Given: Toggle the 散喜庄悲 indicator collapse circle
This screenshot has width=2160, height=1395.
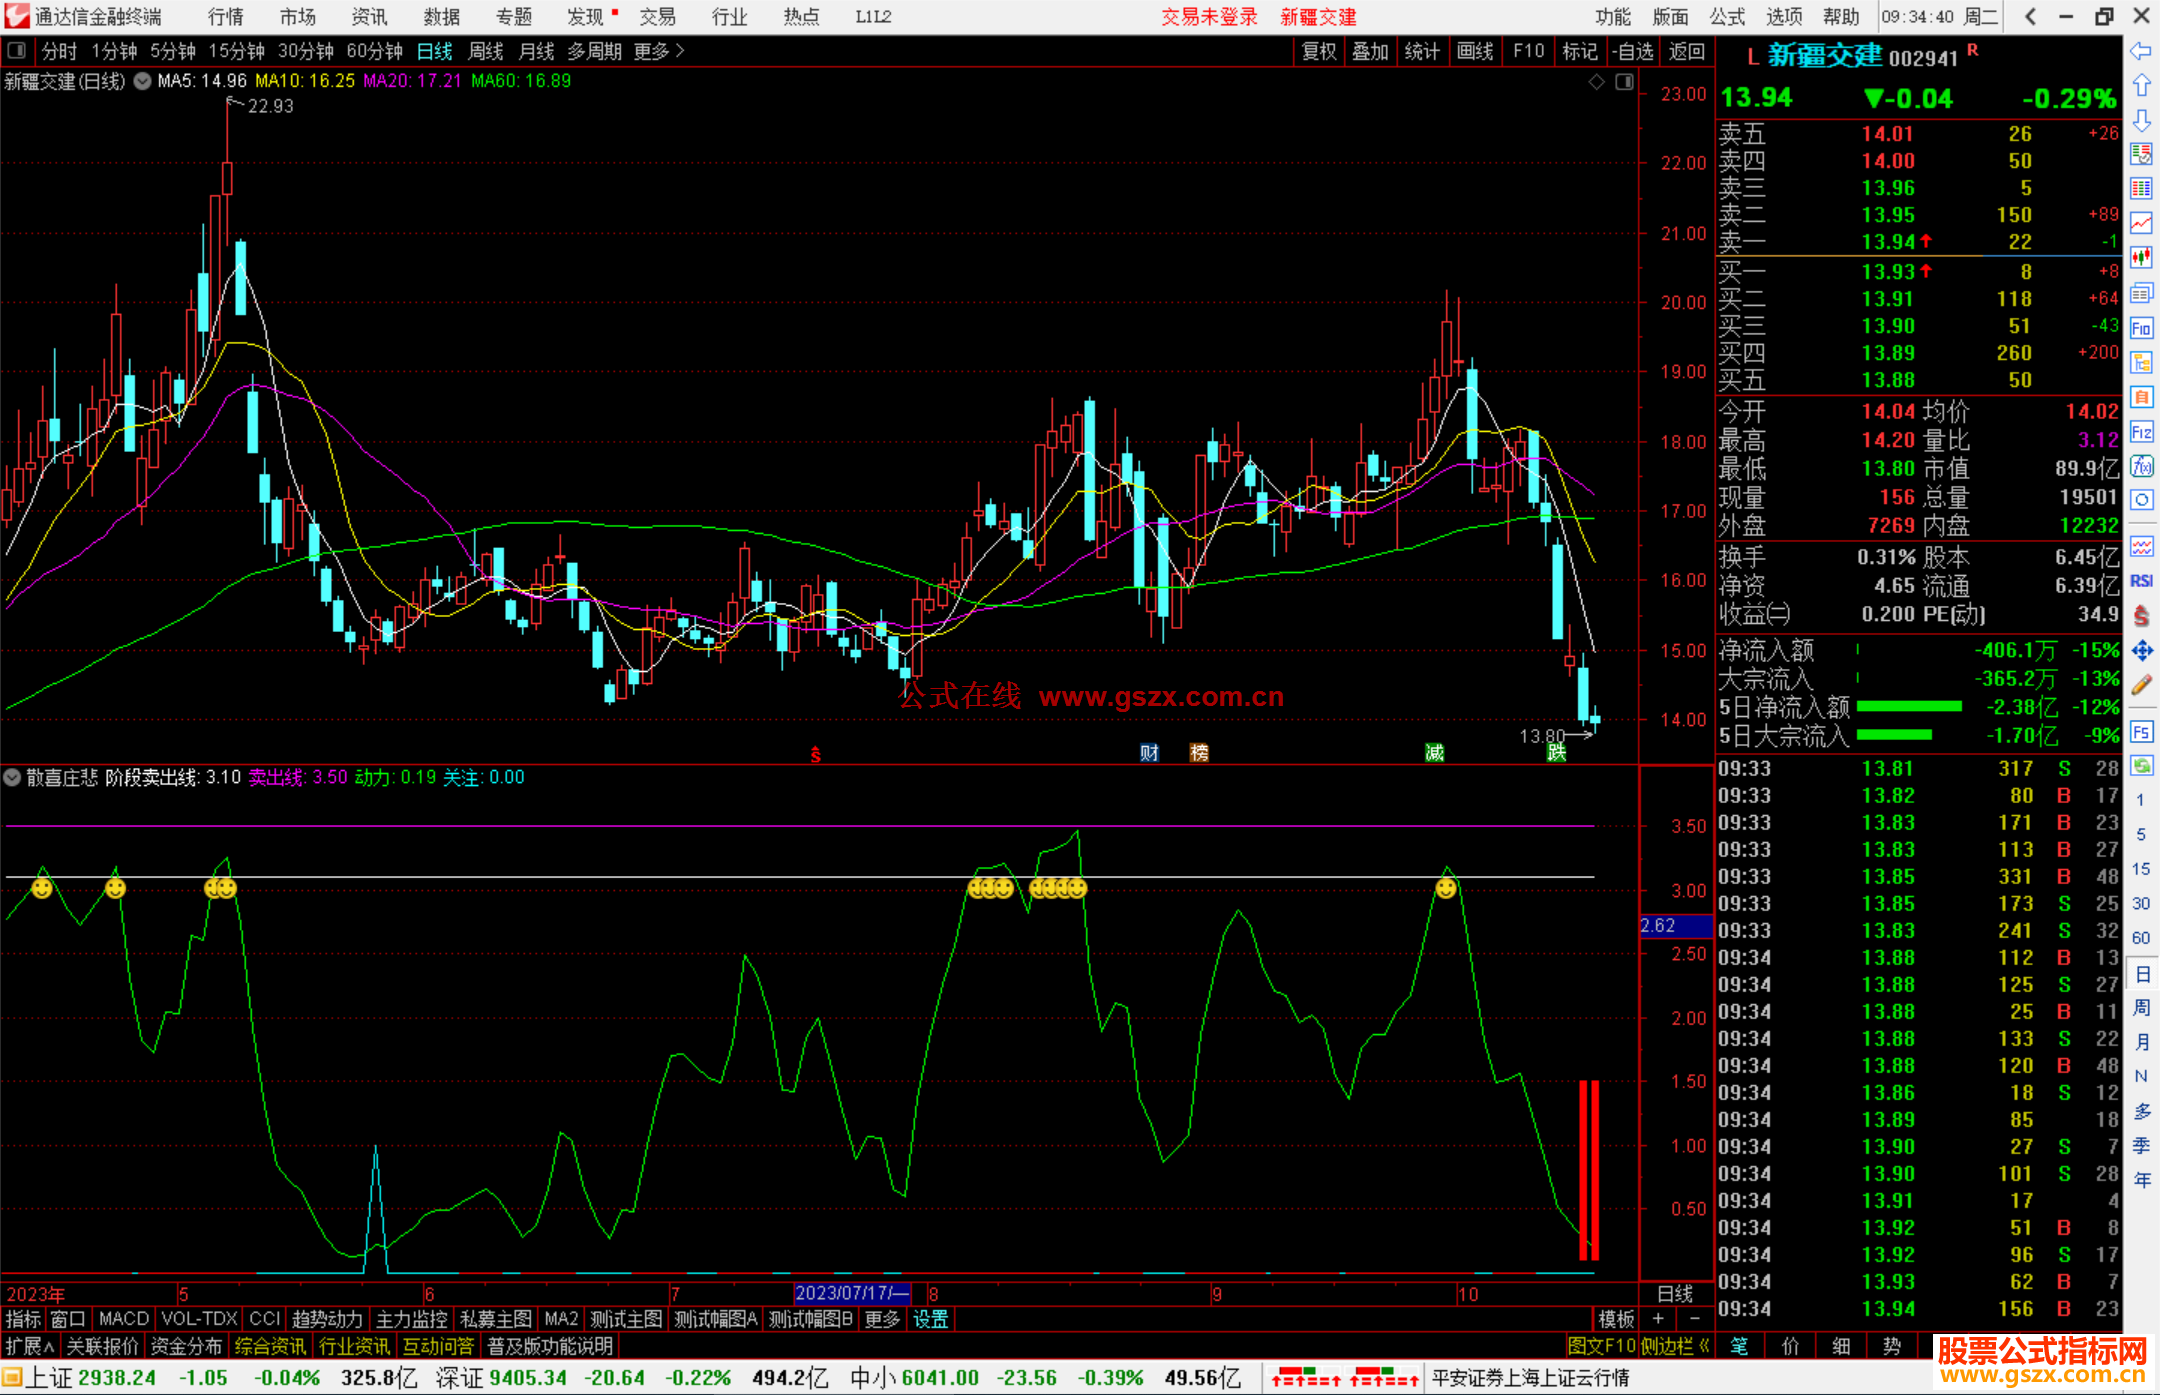Looking at the screenshot, I should pos(13,777).
